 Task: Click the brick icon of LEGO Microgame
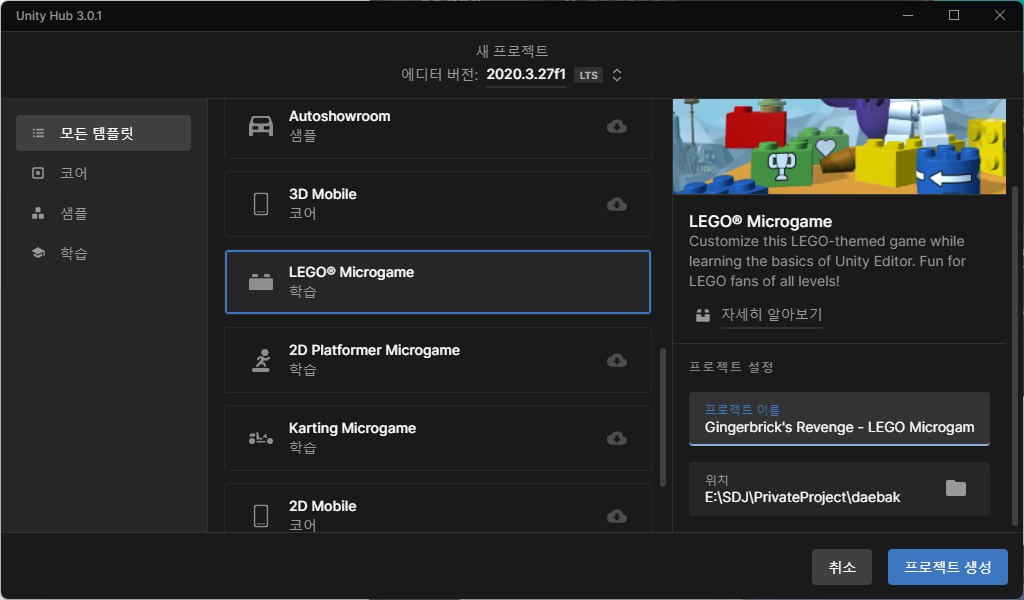[x=261, y=282]
